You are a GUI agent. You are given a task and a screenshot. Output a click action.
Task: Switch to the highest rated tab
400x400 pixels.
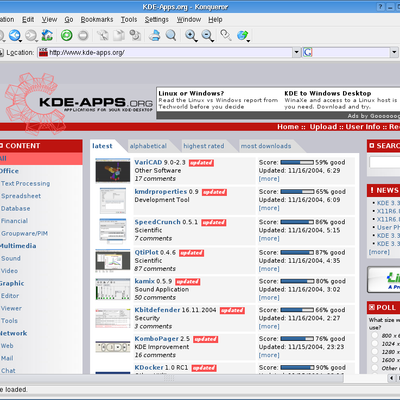click(x=204, y=146)
